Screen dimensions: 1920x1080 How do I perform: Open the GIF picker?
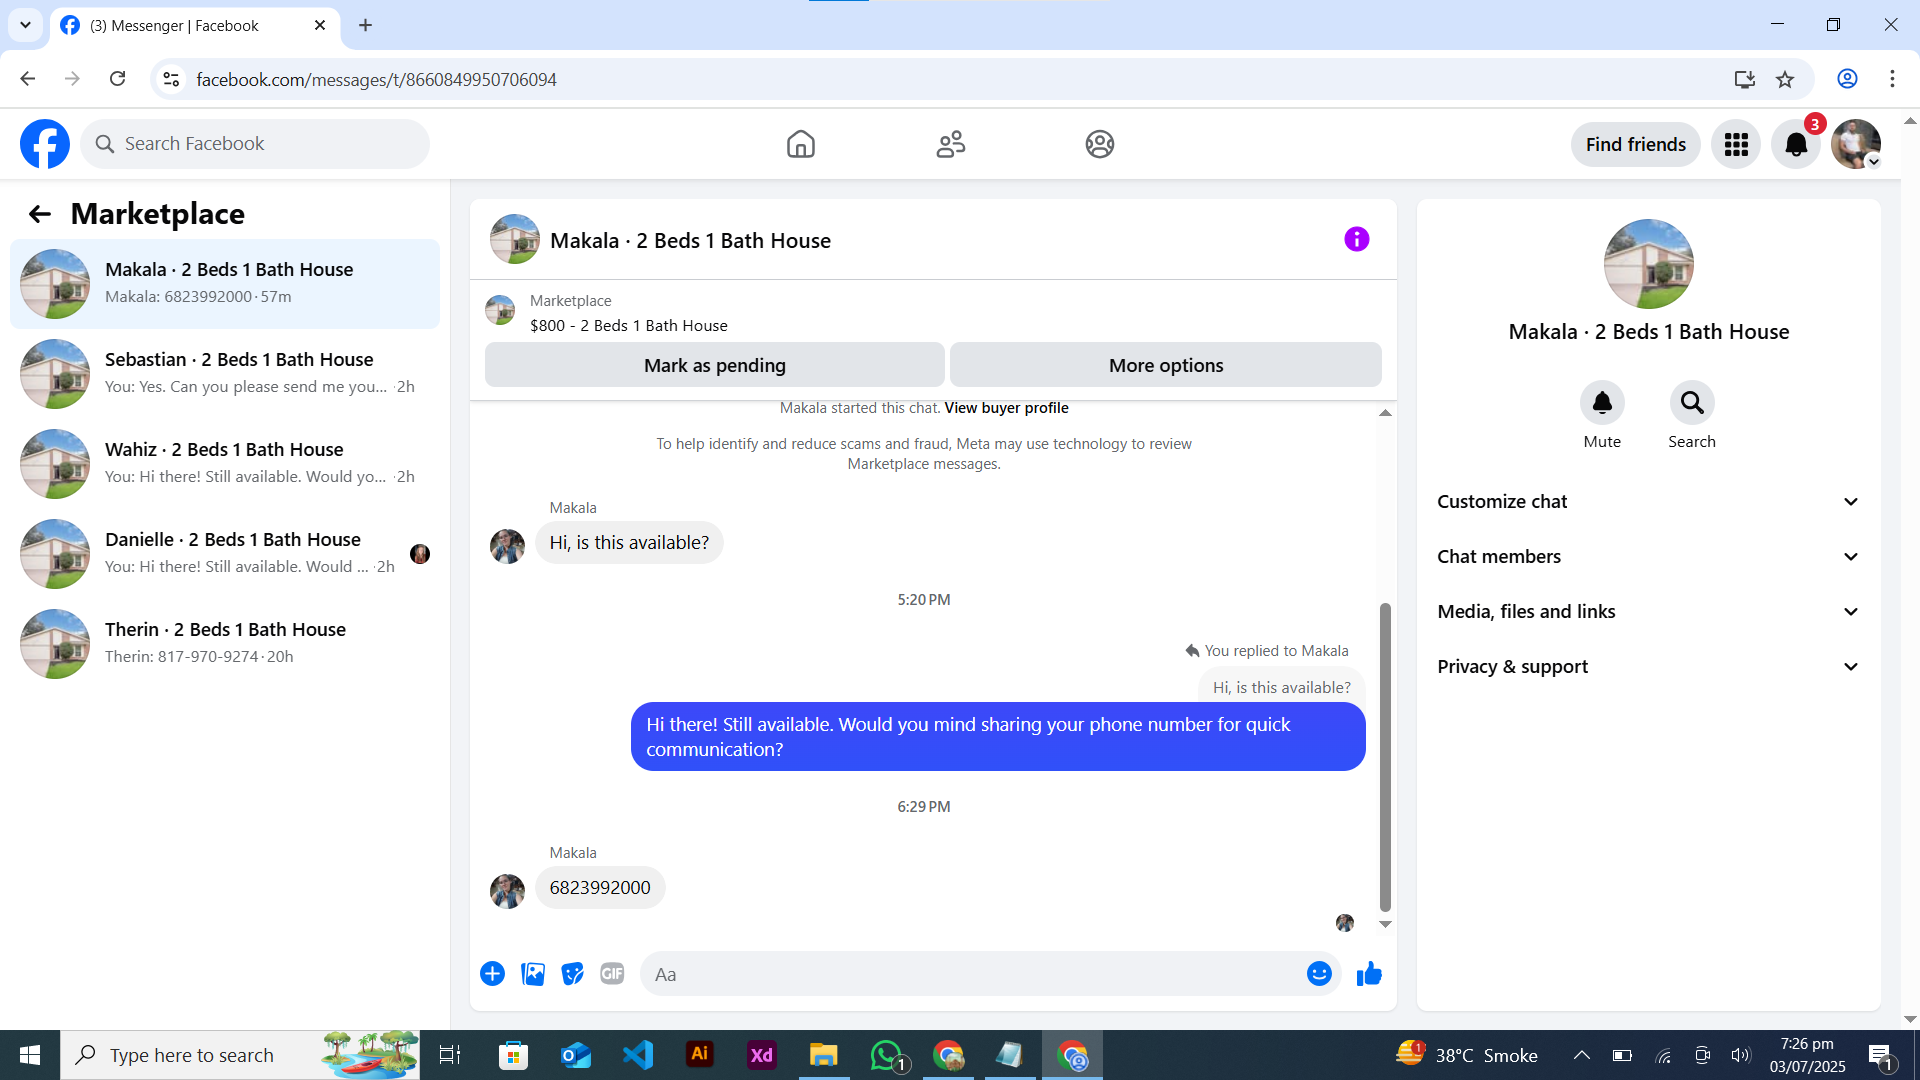(612, 974)
